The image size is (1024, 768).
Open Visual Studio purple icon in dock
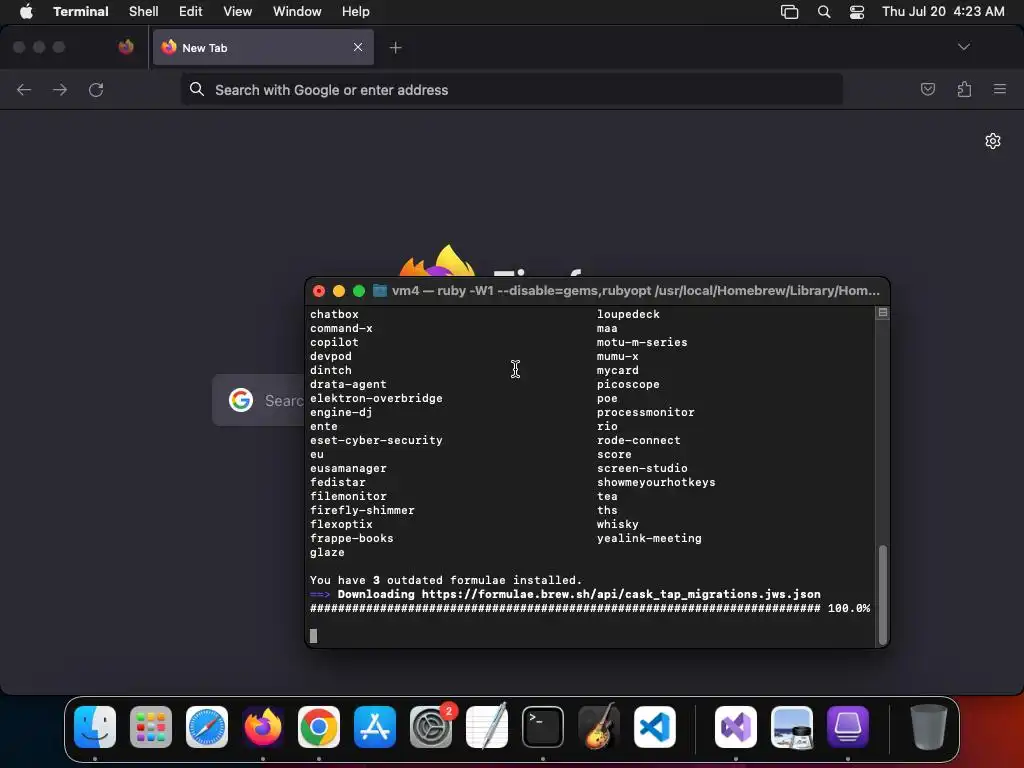736,727
